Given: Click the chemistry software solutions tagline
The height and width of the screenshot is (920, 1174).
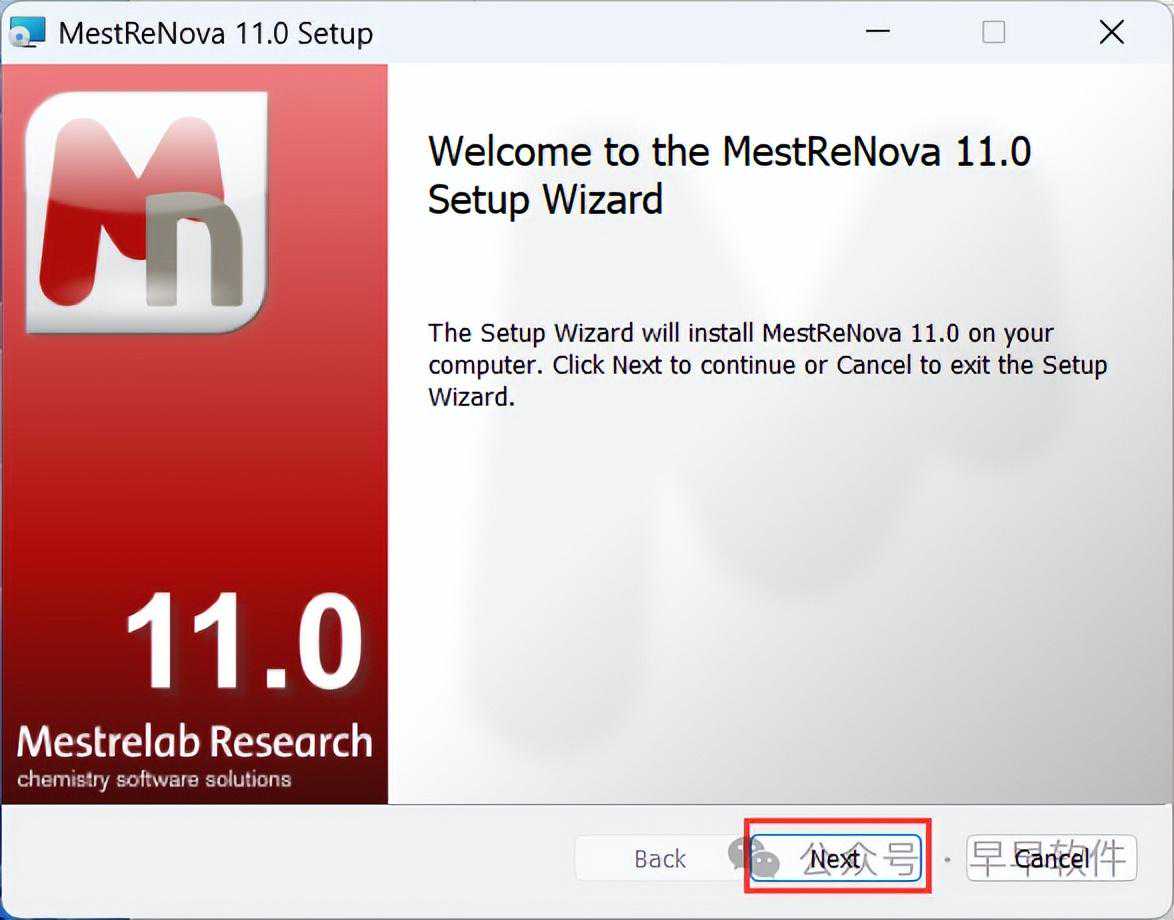Looking at the screenshot, I should click(x=154, y=779).
